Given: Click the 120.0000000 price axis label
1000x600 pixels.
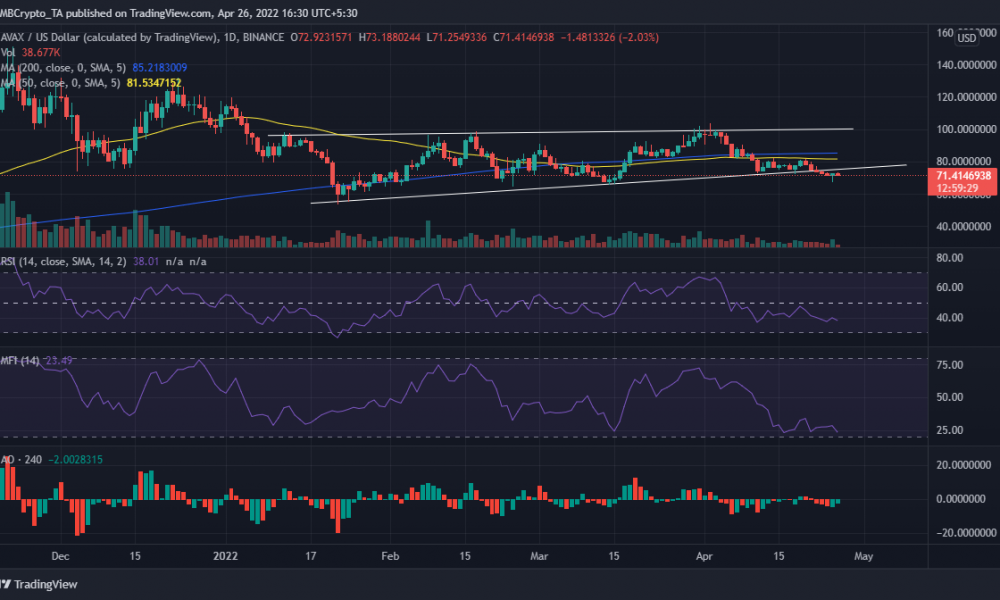Looking at the screenshot, I should tap(967, 98).
